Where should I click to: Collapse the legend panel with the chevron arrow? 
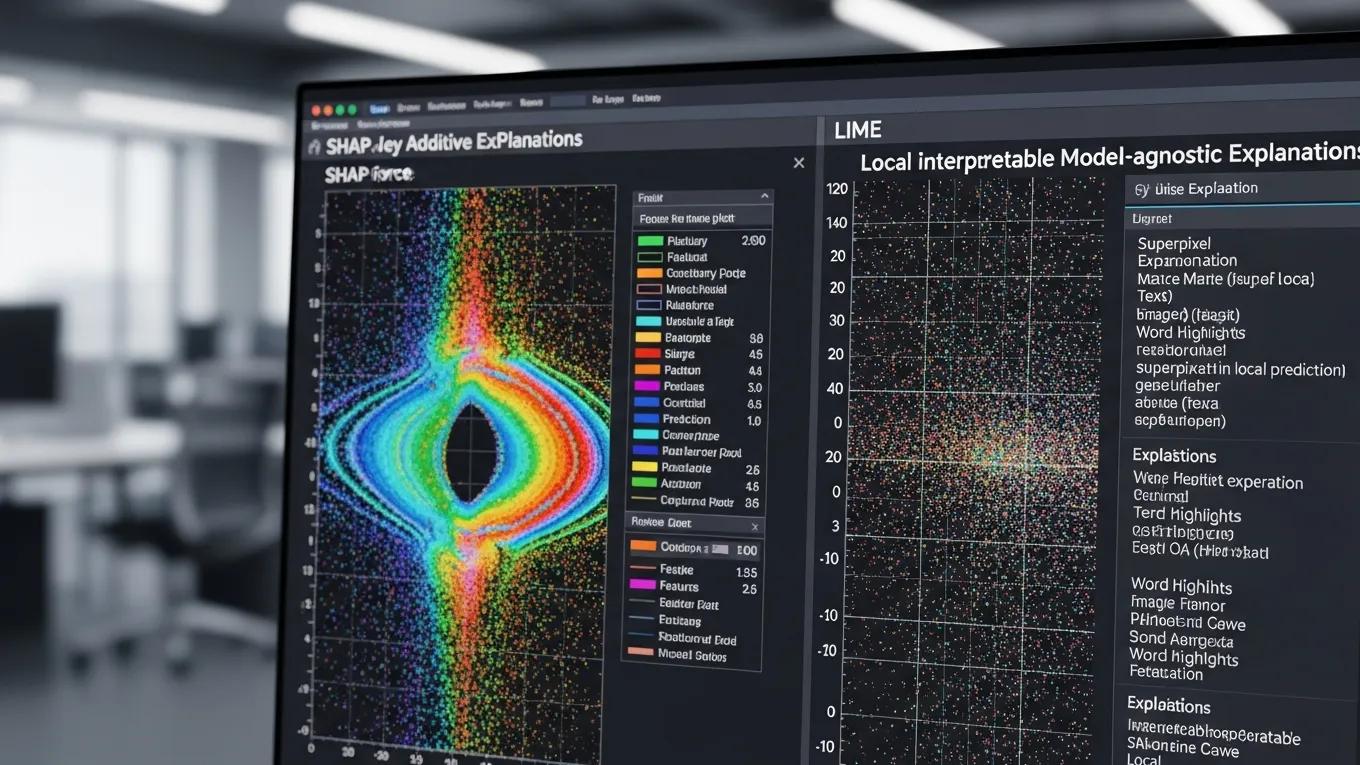[765, 197]
